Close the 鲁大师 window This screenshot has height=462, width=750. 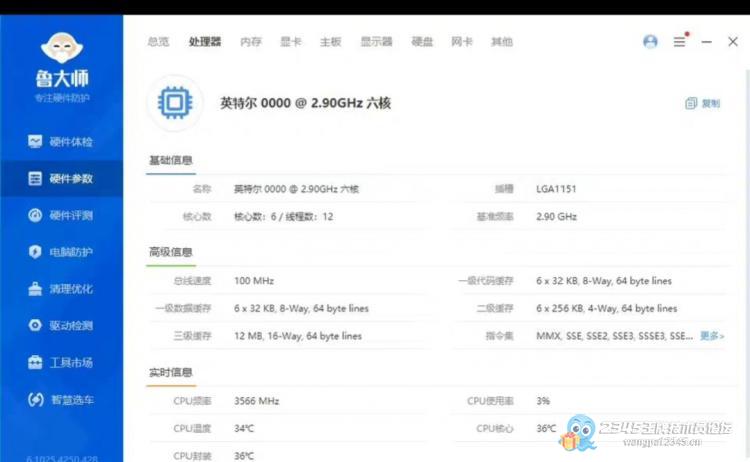(733, 42)
